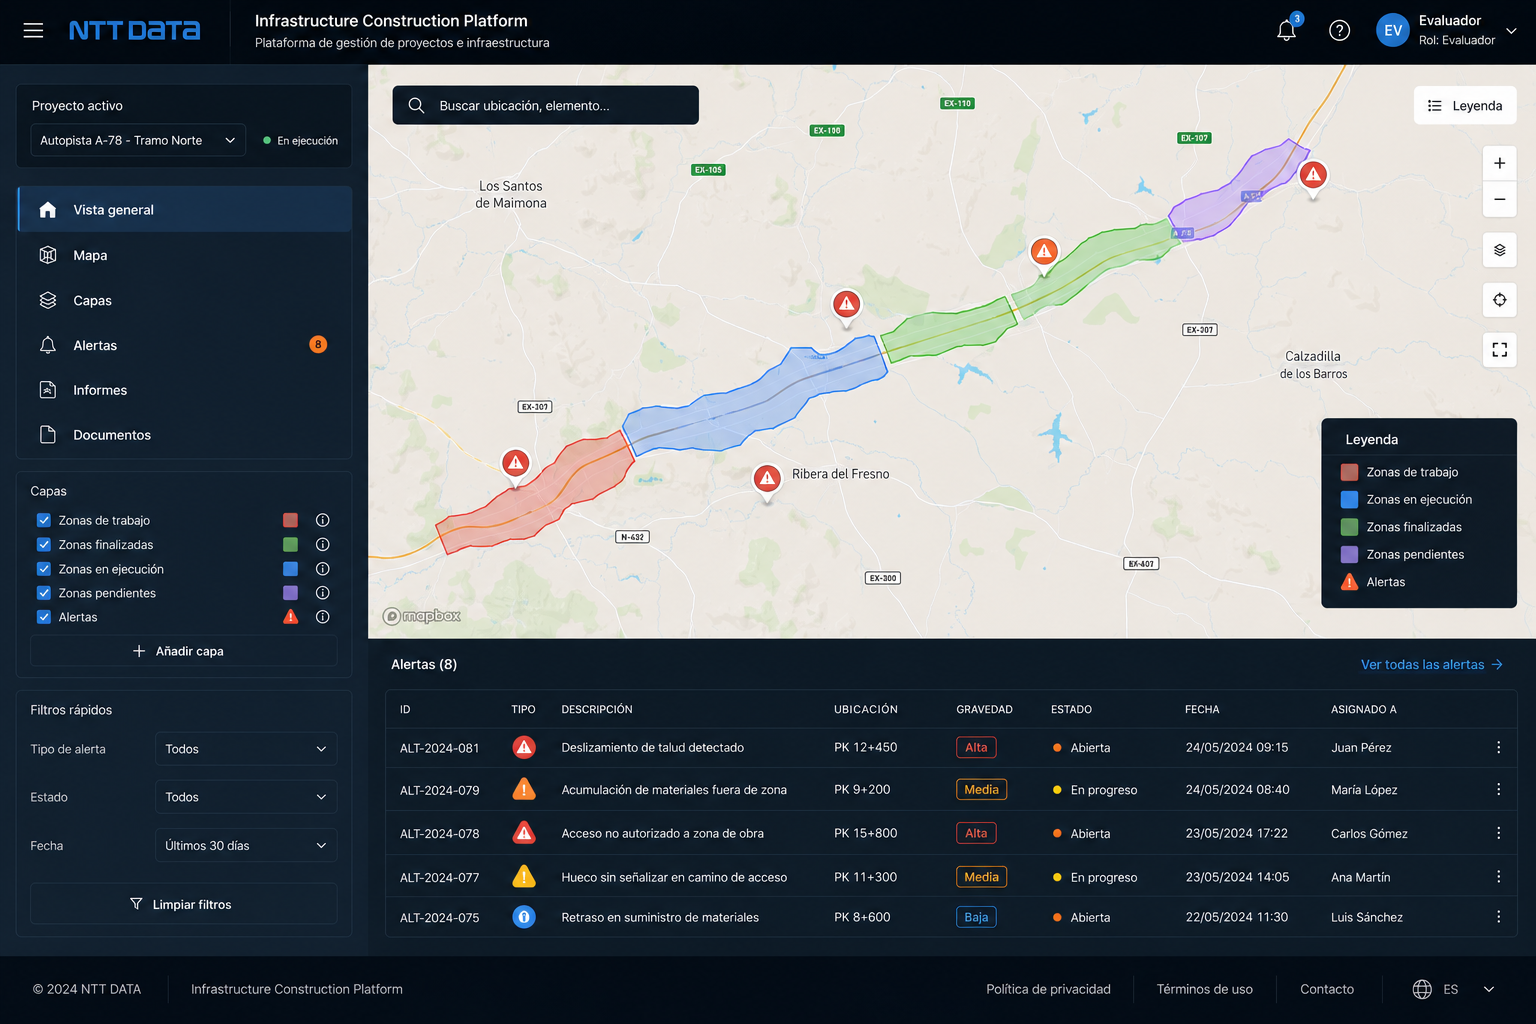Image resolution: width=1536 pixels, height=1024 pixels.
Task: Click alert marker on purple pending zone
Action: (x=1313, y=177)
